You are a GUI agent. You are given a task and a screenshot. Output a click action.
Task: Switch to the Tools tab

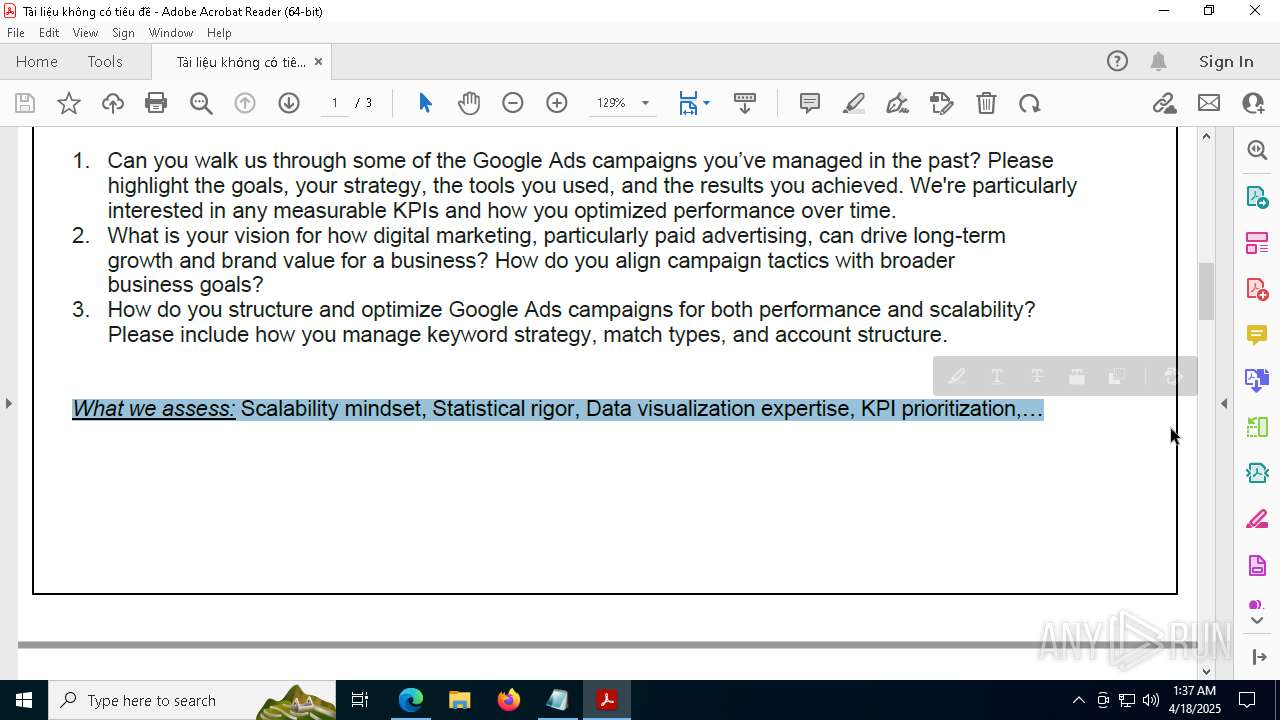105,62
